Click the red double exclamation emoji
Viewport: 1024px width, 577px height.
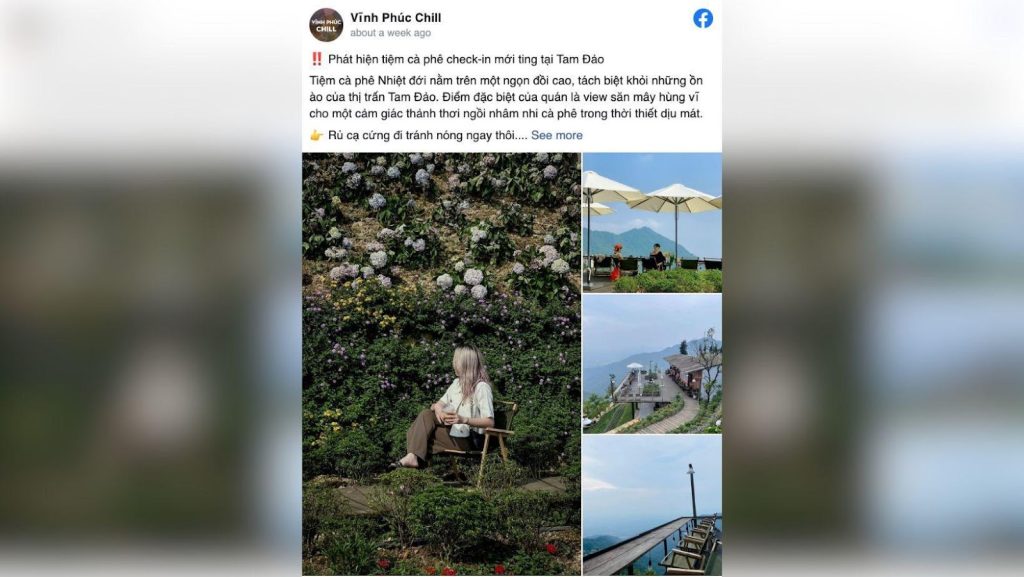click(x=316, y=59)
